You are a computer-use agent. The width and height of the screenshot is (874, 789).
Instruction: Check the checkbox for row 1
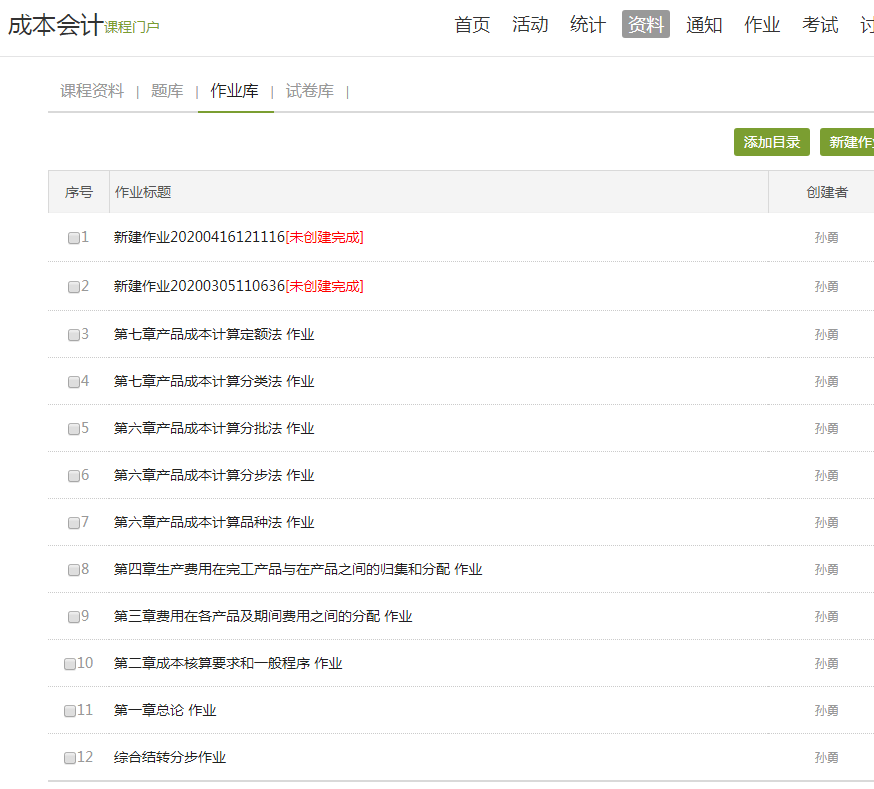(74, 238)
